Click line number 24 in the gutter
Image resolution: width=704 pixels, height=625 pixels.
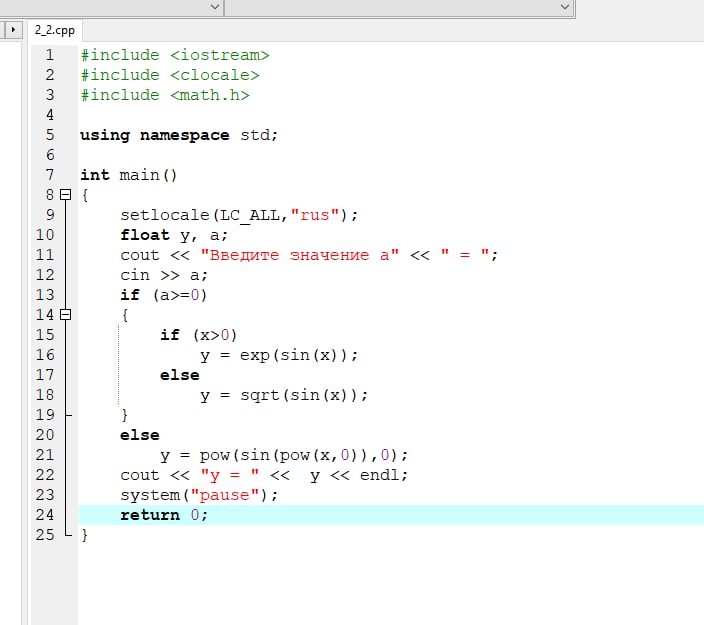(x=45, y=515)
